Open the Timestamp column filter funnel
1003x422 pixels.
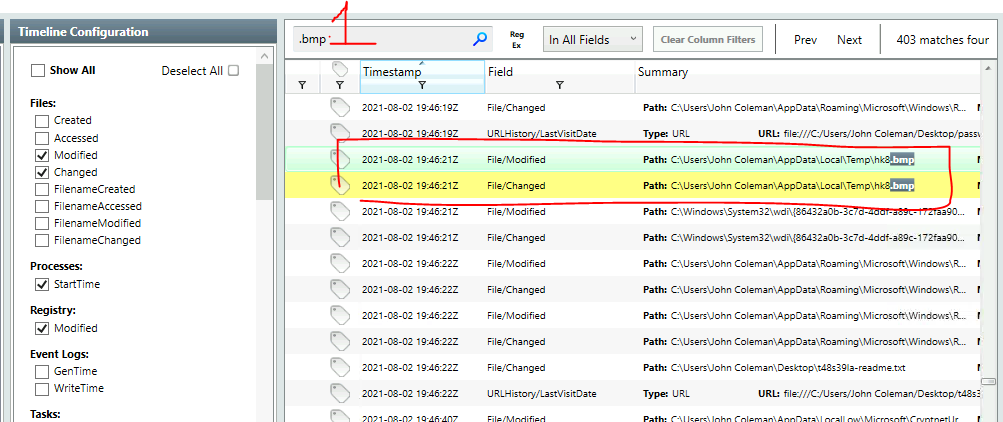click(421, 87)
